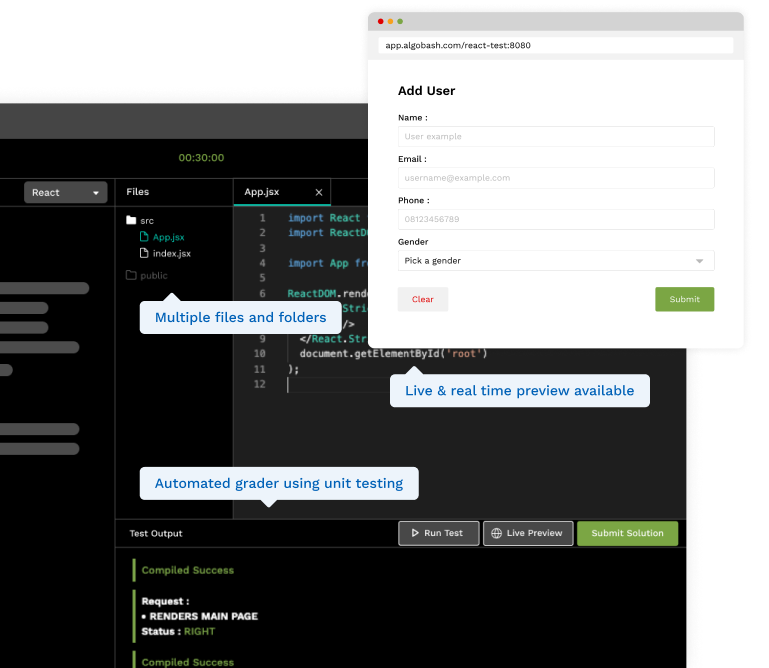Image resolution: width=769 pixels, height=668 pixels.
Task: Click the globe icon on Live Preview
Action: (496, 533)
